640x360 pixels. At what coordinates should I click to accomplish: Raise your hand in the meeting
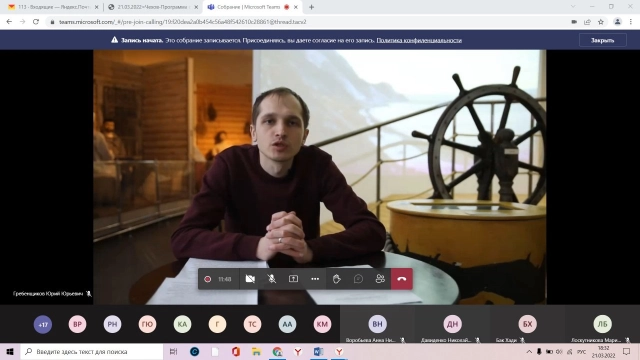(336, 279)
